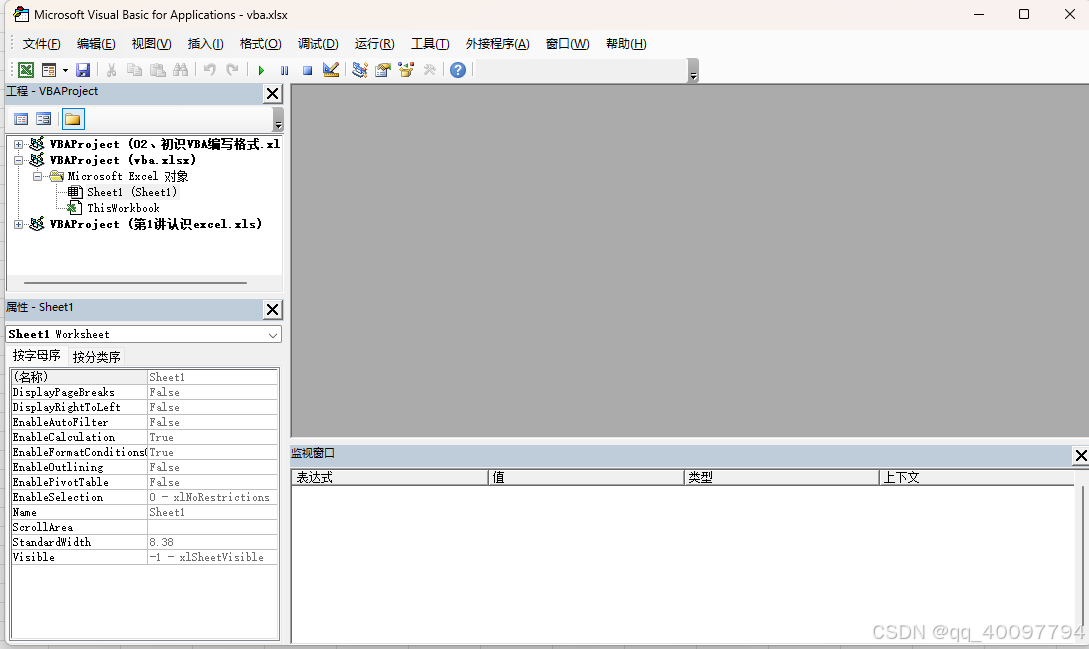Click project panel toolbar overflow arrow
Screen dimensions: 1089x649
pos(278,120)
